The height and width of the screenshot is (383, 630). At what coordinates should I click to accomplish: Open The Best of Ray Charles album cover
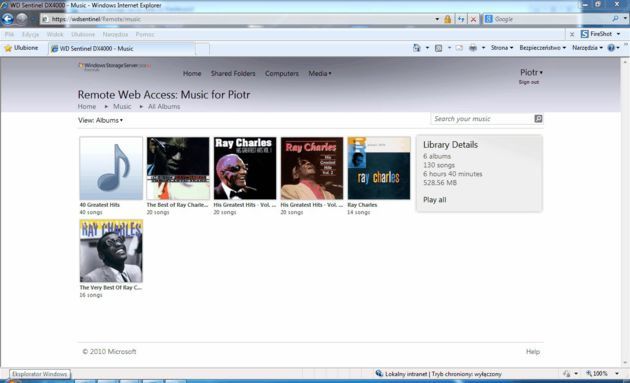(178, 168)
